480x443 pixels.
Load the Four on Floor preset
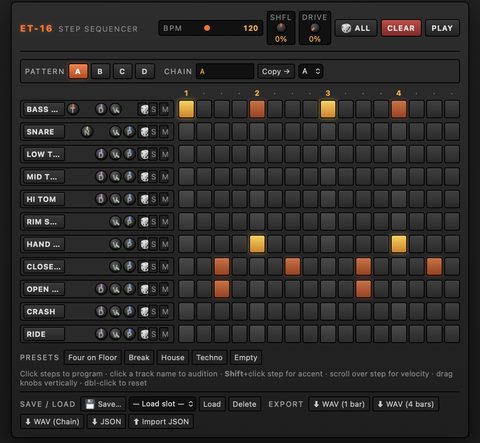point(93,358)
